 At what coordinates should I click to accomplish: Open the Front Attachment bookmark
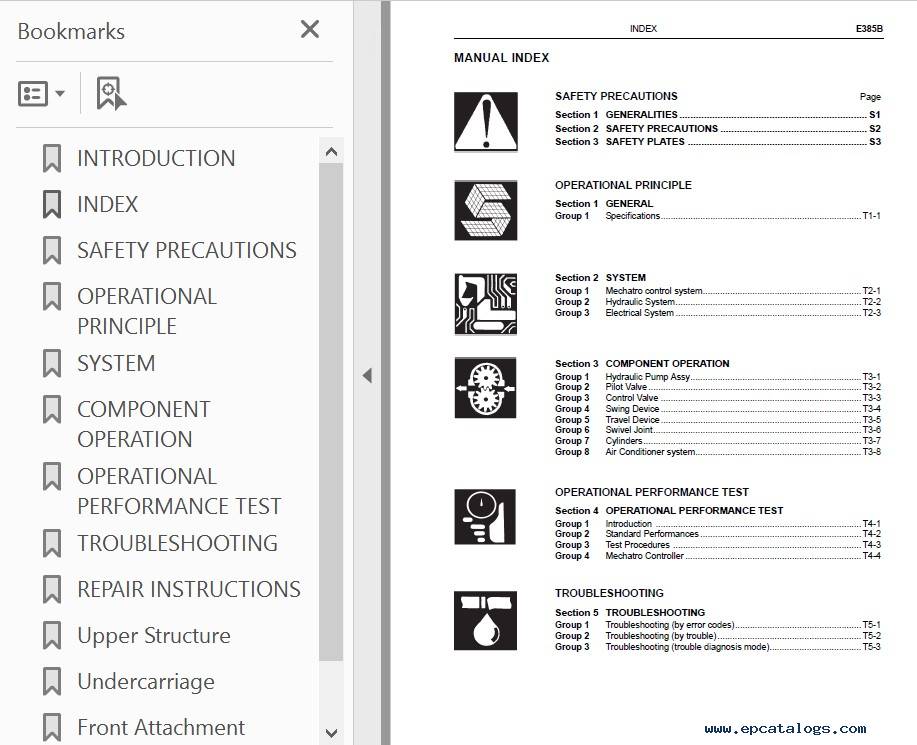161,727
